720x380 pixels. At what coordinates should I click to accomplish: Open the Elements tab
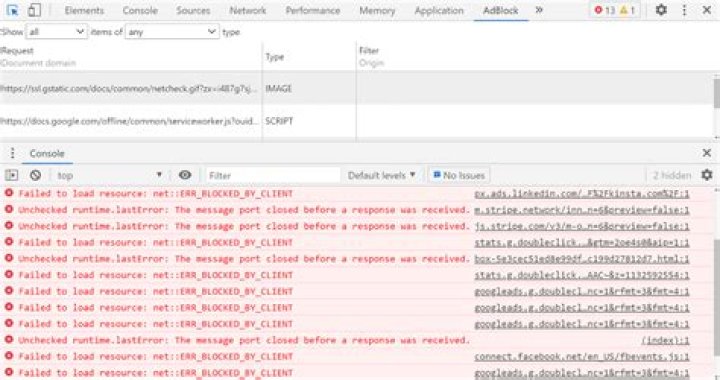pos(84,10)
